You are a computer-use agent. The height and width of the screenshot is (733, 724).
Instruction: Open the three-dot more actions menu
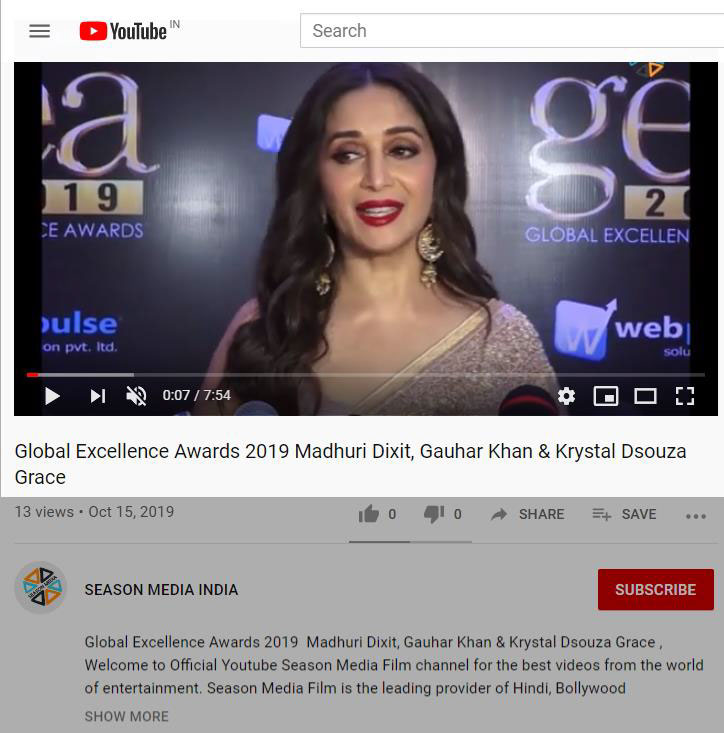coord(695,516)
